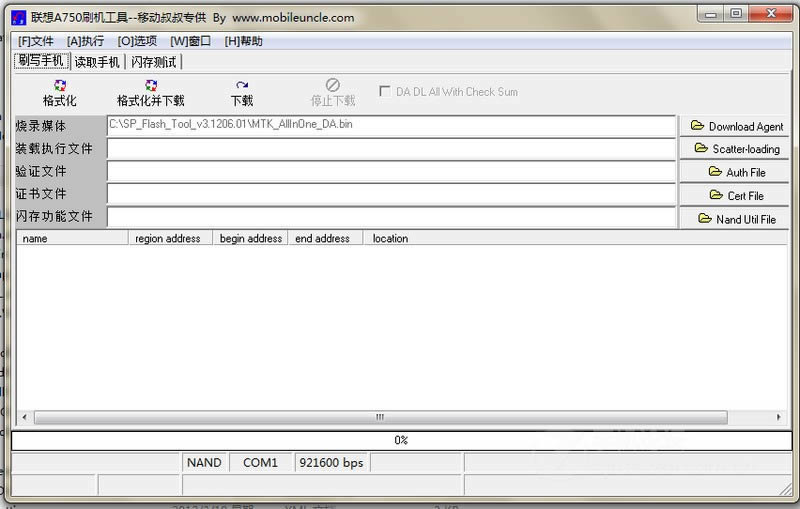The width and height of the screenshot is (800, 509).
Task: Browse for a Scatter-loading file
Action: click(x=735, y=149)
